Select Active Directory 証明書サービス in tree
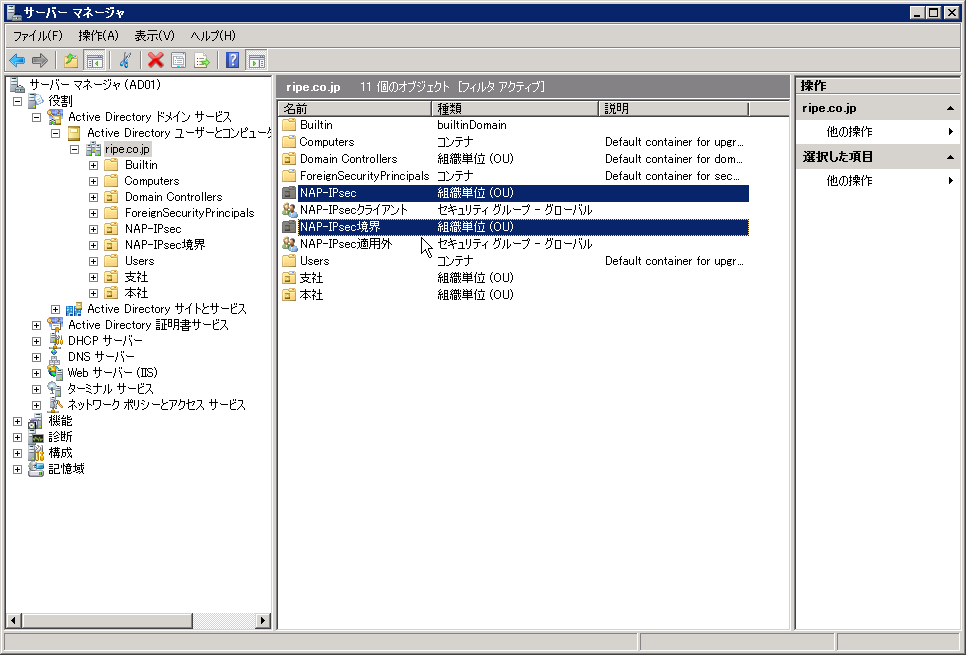This screenshot has width=966, height=655. pyautogui.click(x=148, y=325)
